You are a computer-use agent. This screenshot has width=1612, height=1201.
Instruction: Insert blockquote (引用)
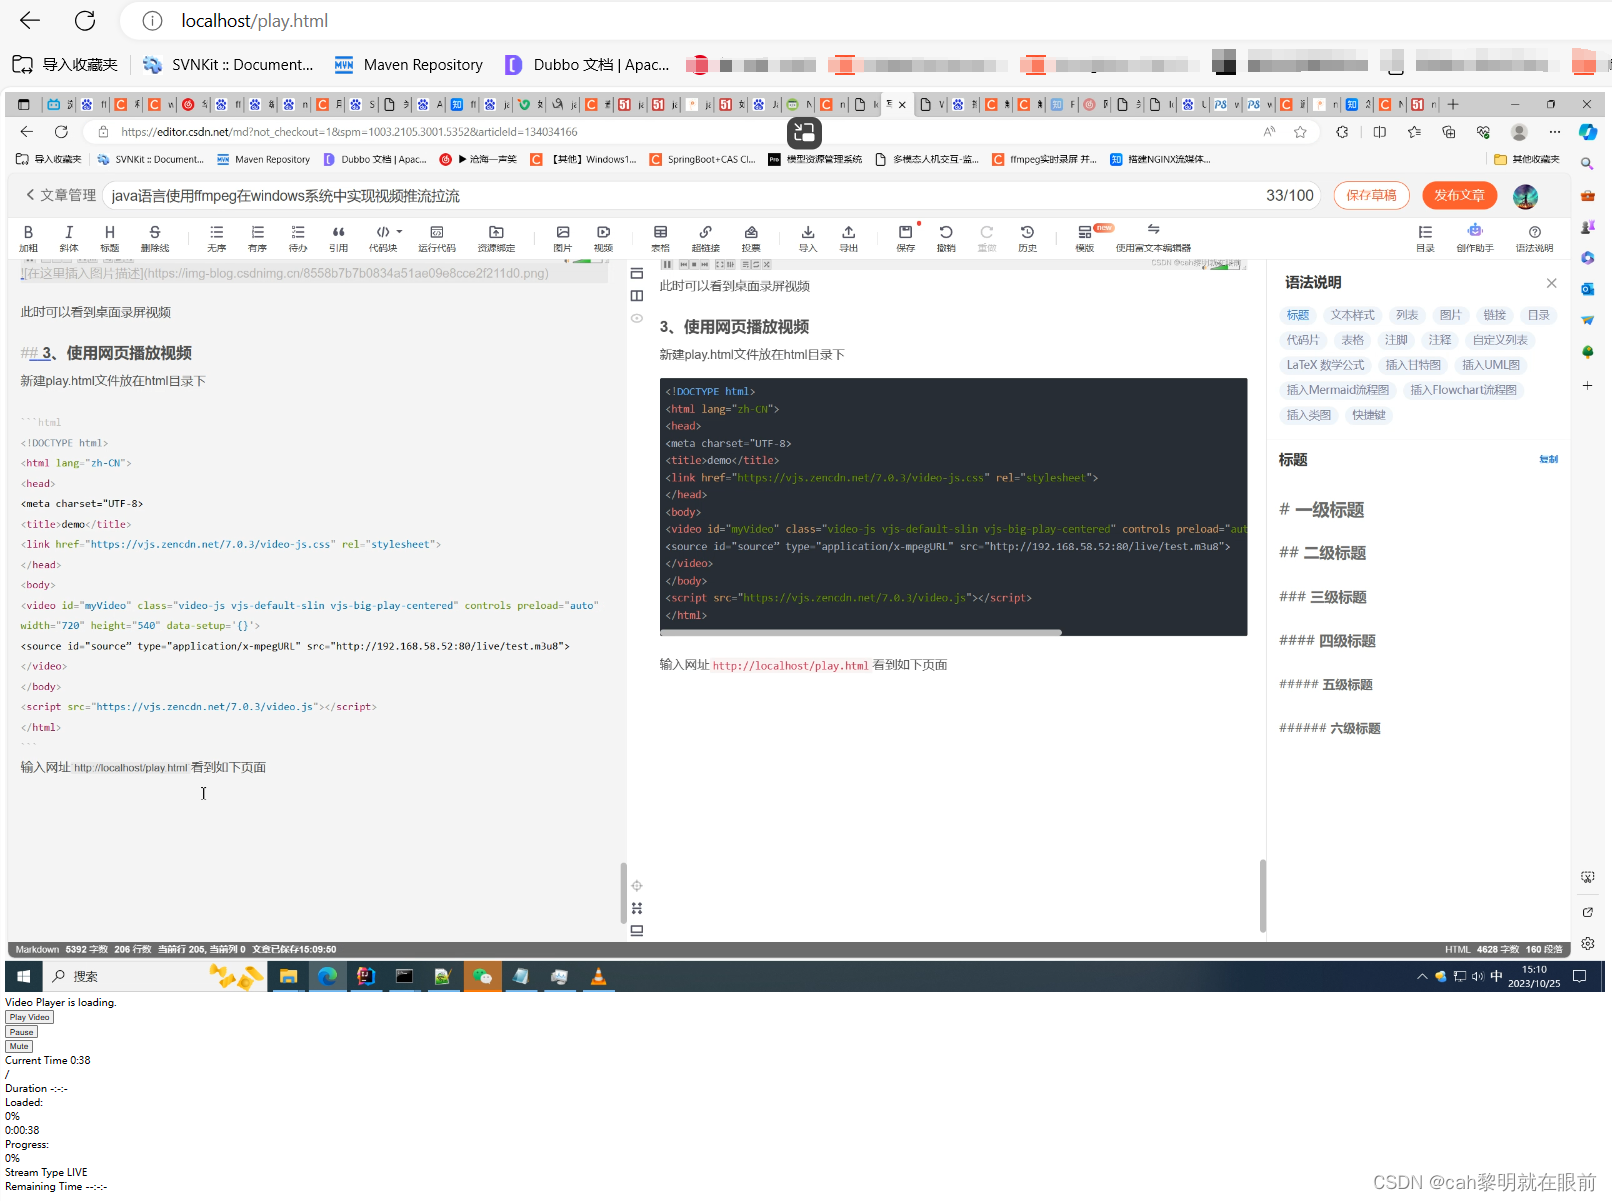pyautogui.click(x=339, y=238)
